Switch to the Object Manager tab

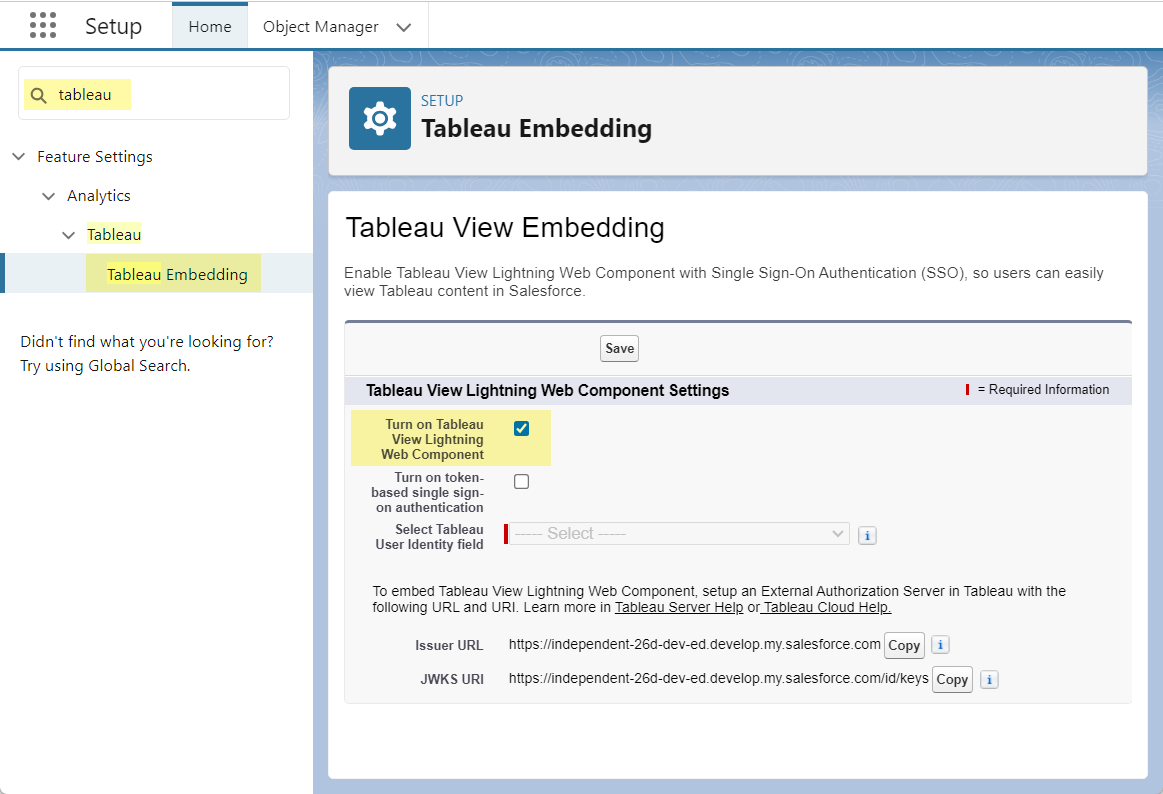tap(320, 27)
